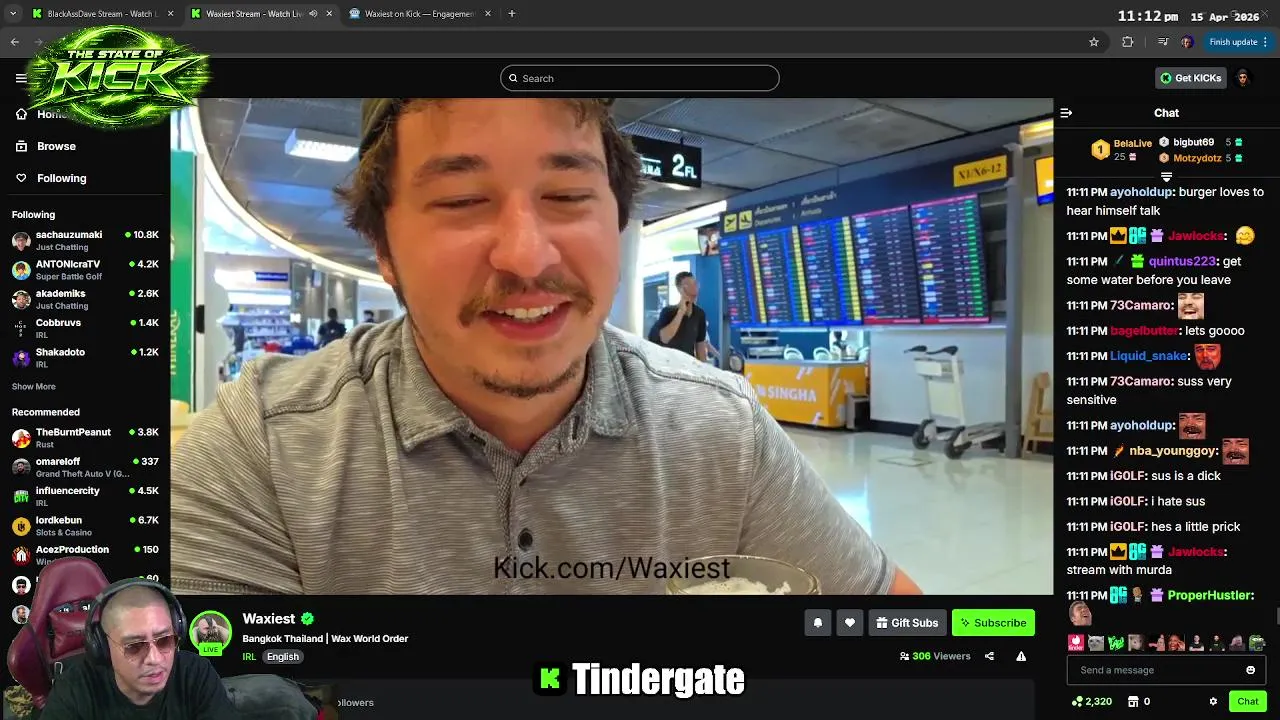Go back in browser history
1280x720 pixels.
(15, 42)
